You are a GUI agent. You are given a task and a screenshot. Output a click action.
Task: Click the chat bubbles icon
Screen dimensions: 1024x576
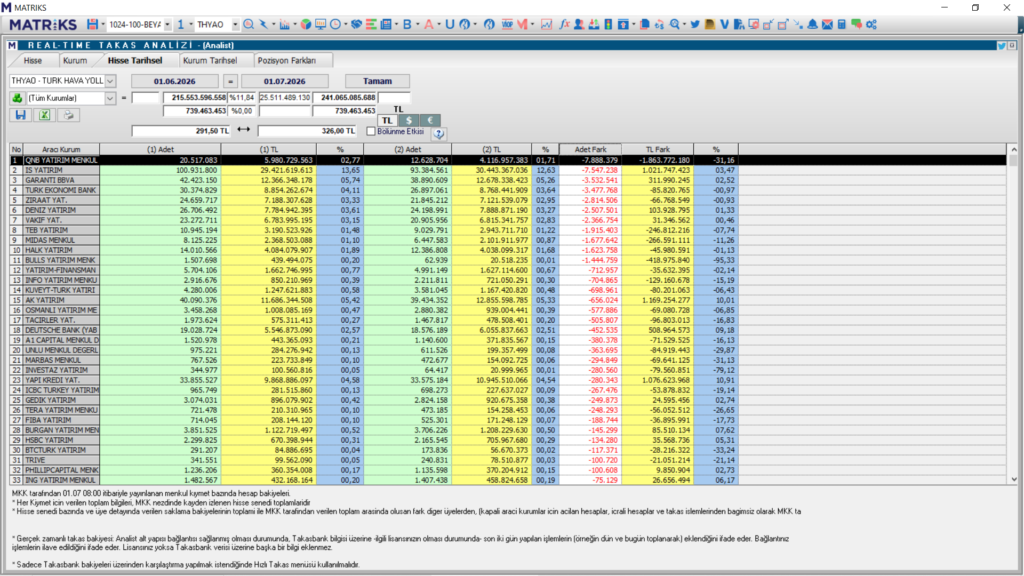pyautogui.click(x=856, y=24)
